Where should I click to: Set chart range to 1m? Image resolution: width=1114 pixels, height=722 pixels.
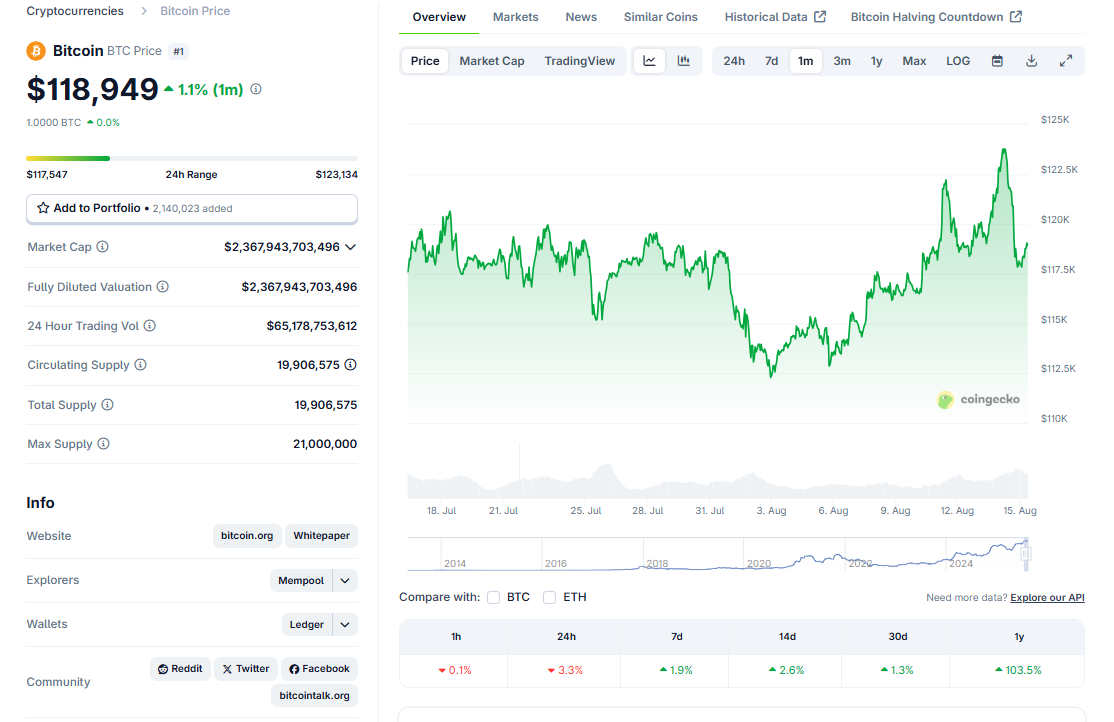pyautogui.click(x=806, y=61)
